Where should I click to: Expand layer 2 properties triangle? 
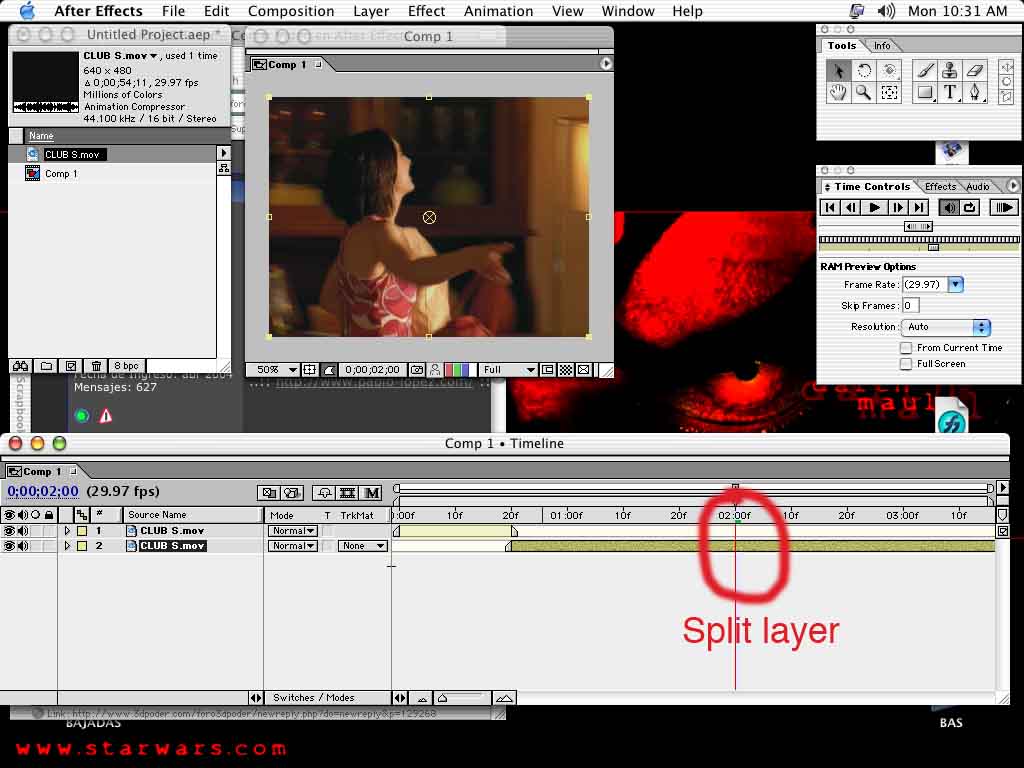coord(67,546)
